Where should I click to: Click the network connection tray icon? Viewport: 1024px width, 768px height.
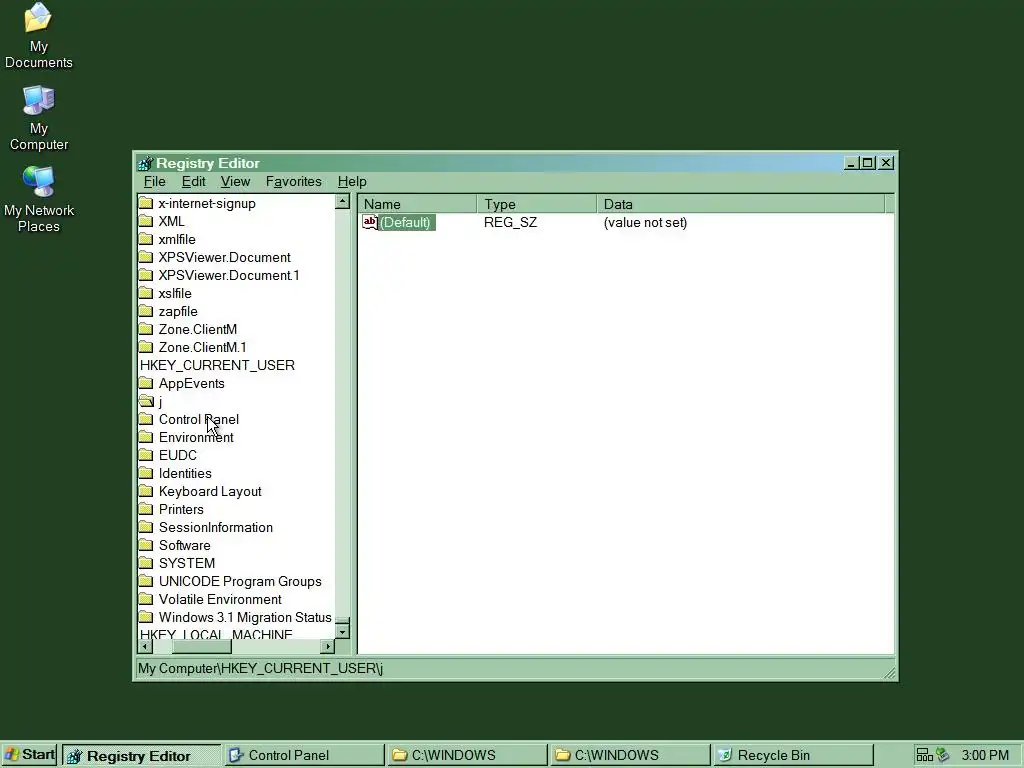tap(924, 755)
